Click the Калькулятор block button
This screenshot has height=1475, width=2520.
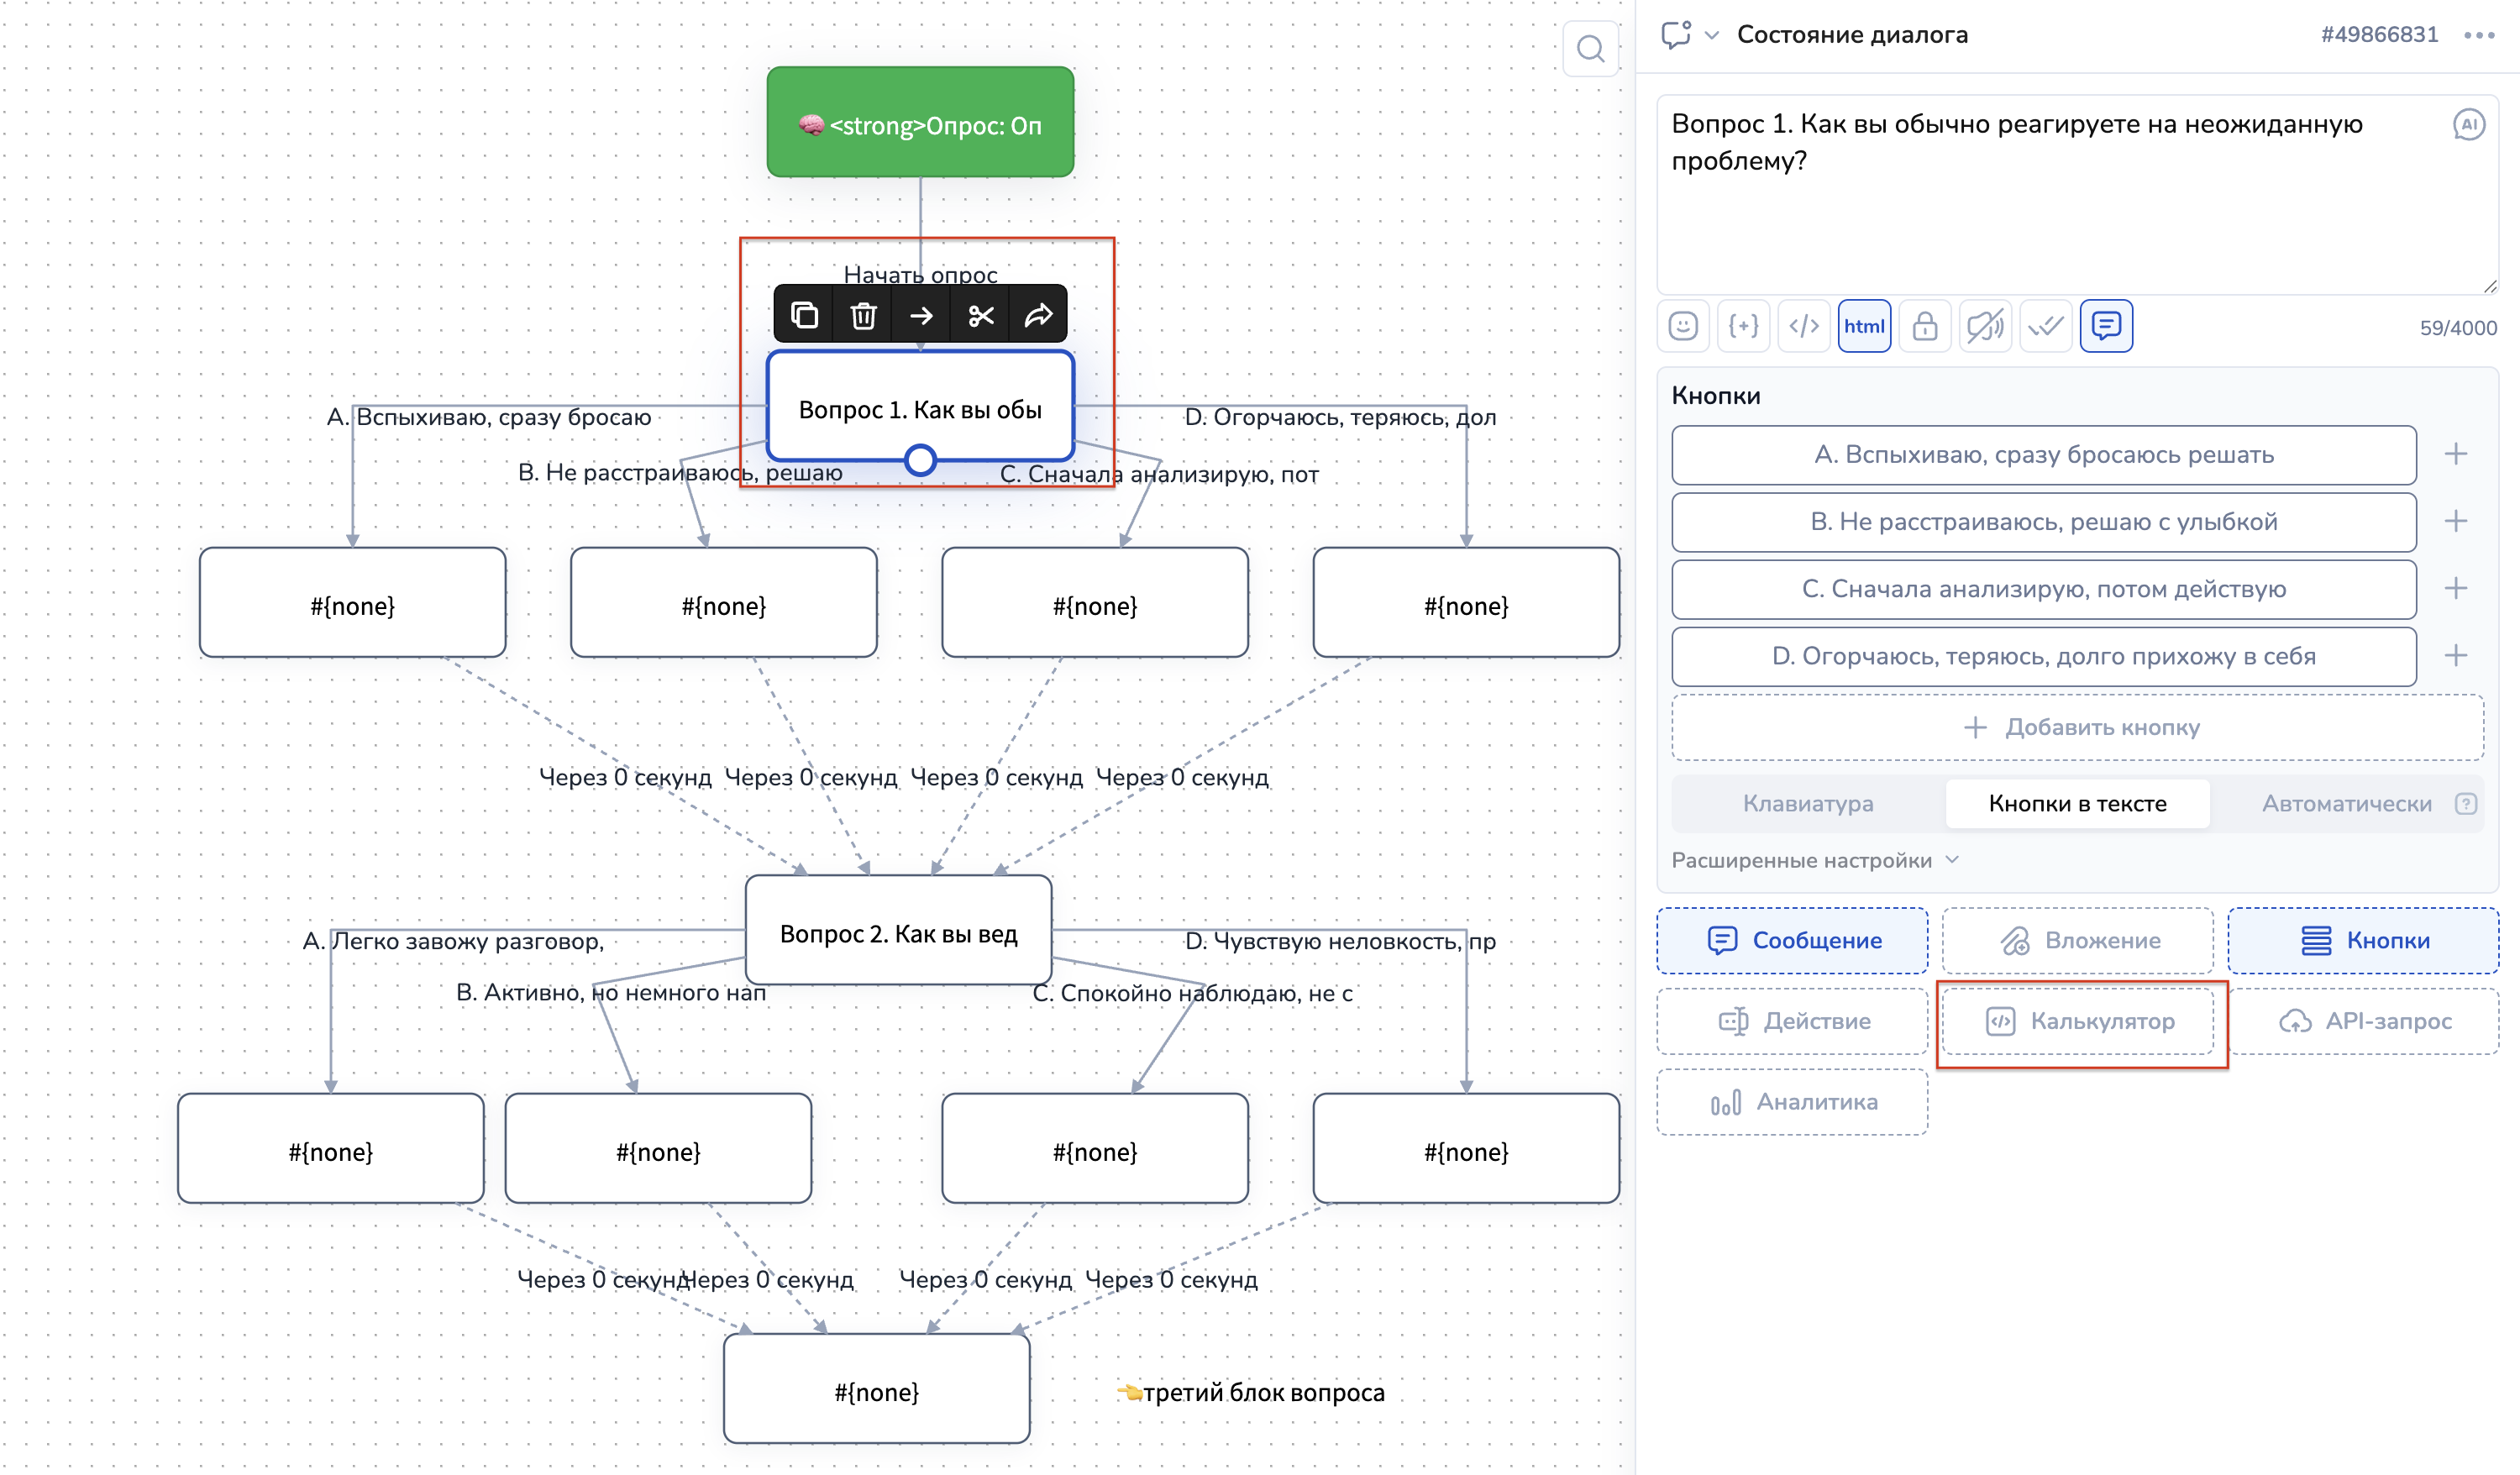[x=2078, y=1021]
